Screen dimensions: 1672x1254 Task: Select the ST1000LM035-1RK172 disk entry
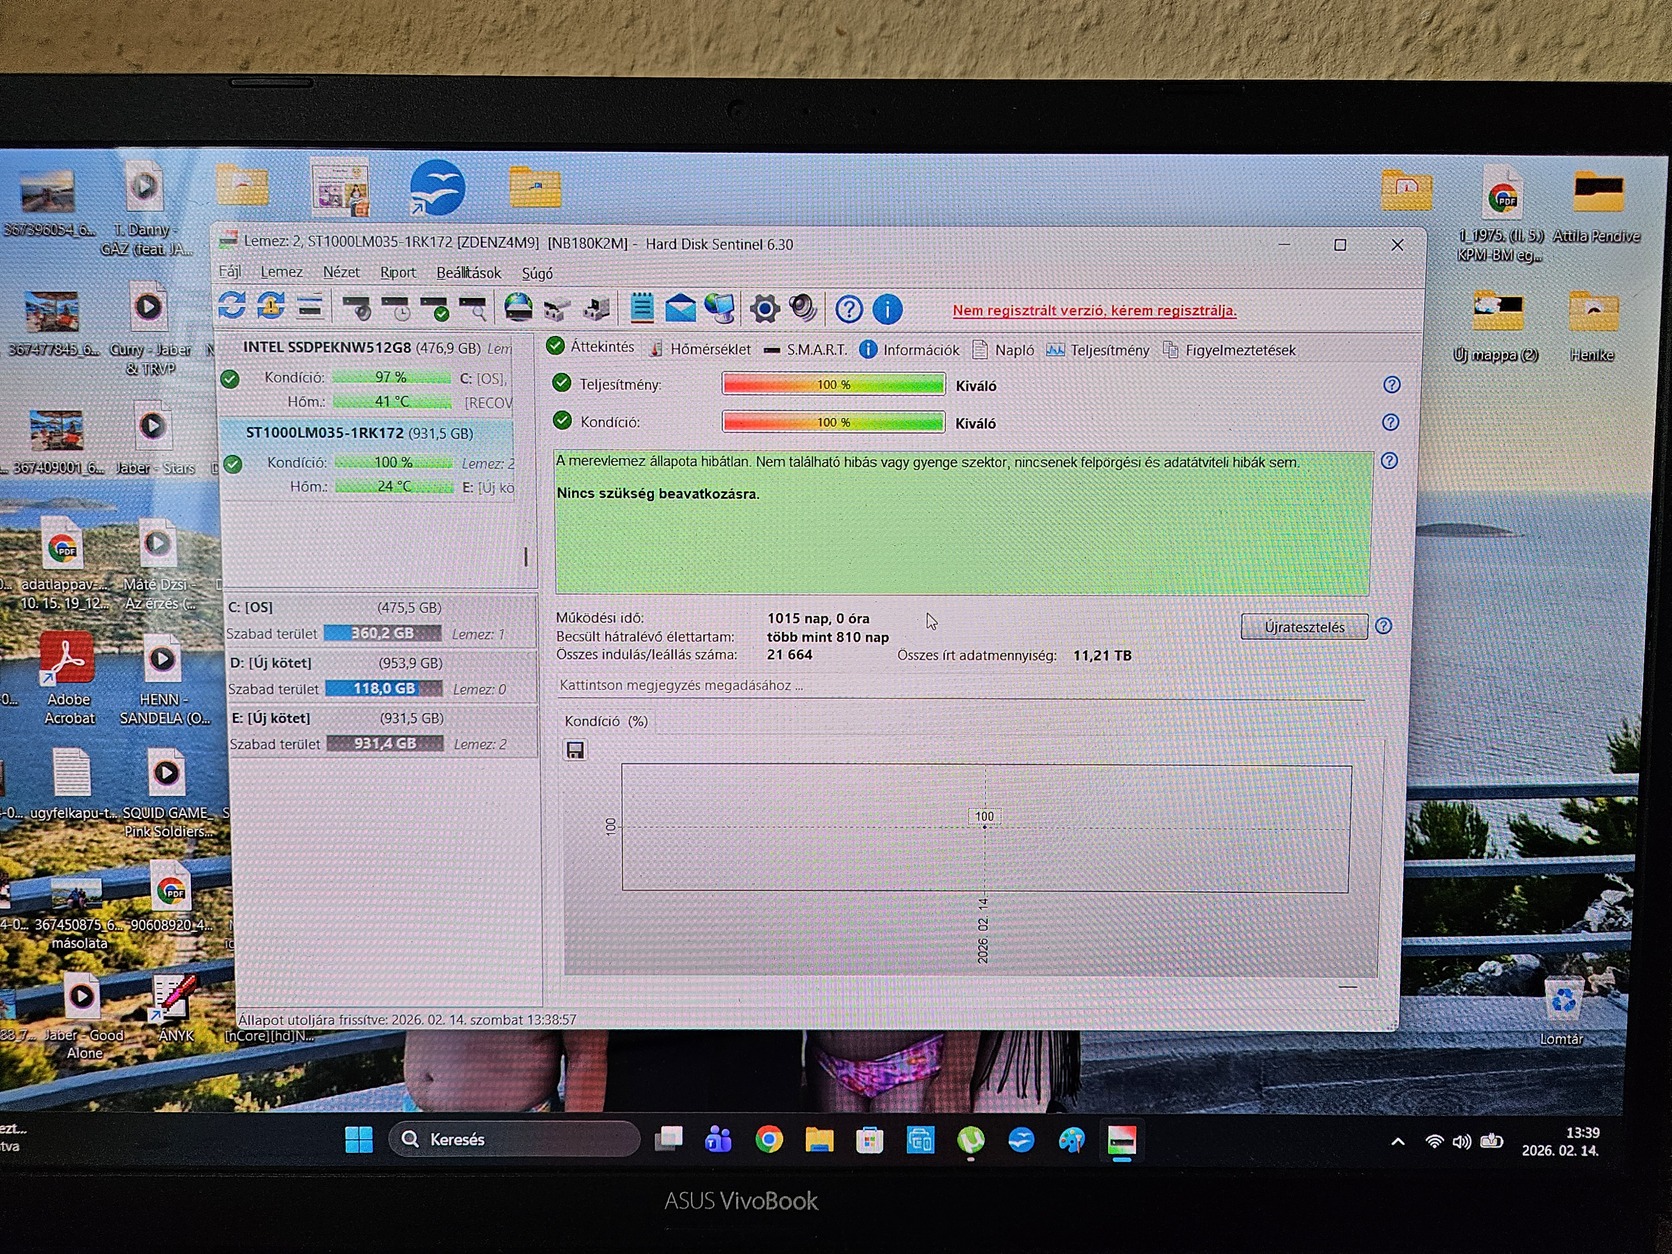pos(366,459)
